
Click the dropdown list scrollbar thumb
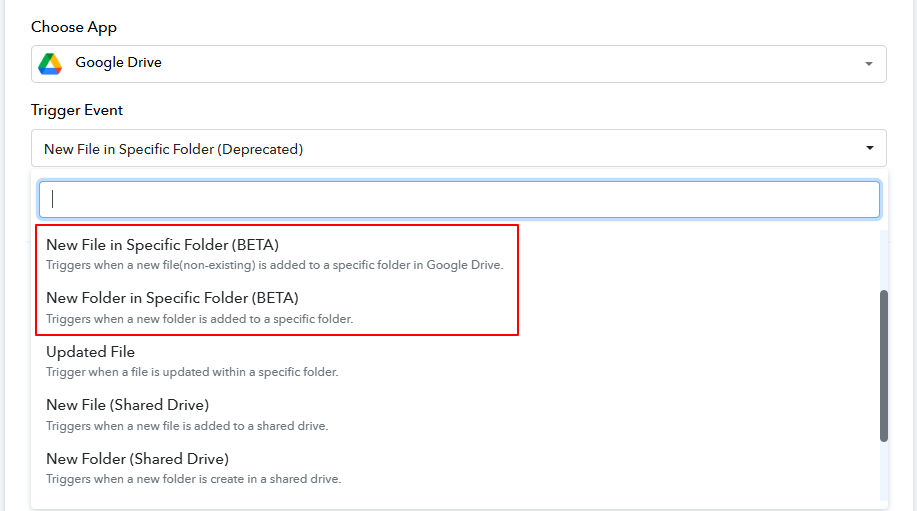pyautogui.click(x=883, y=365)
